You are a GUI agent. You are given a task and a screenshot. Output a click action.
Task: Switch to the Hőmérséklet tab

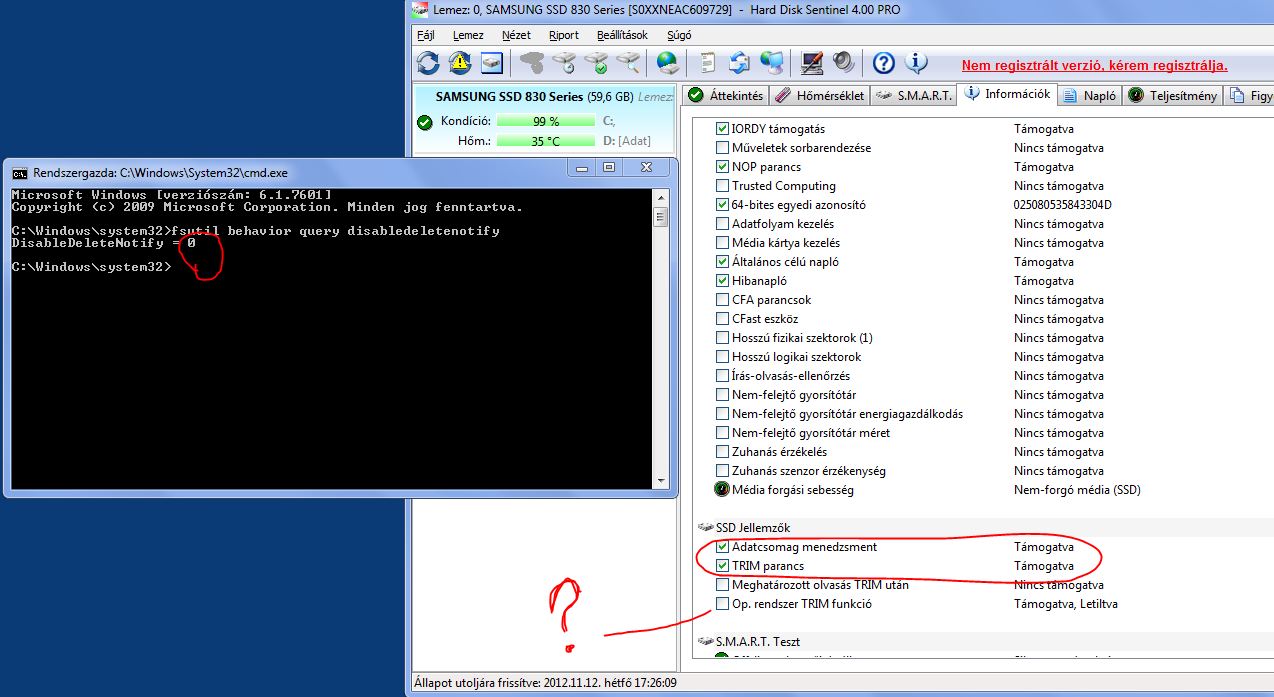[820, 96]
